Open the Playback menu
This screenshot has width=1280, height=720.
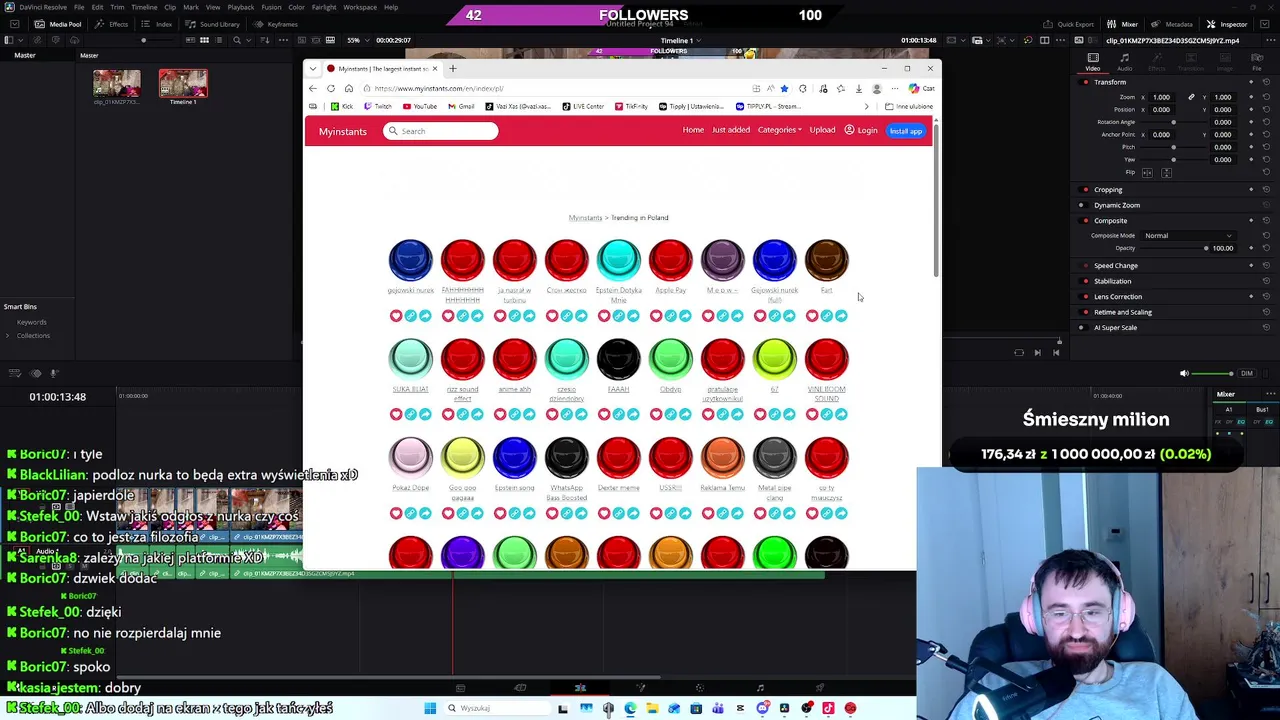pos(241,7)
